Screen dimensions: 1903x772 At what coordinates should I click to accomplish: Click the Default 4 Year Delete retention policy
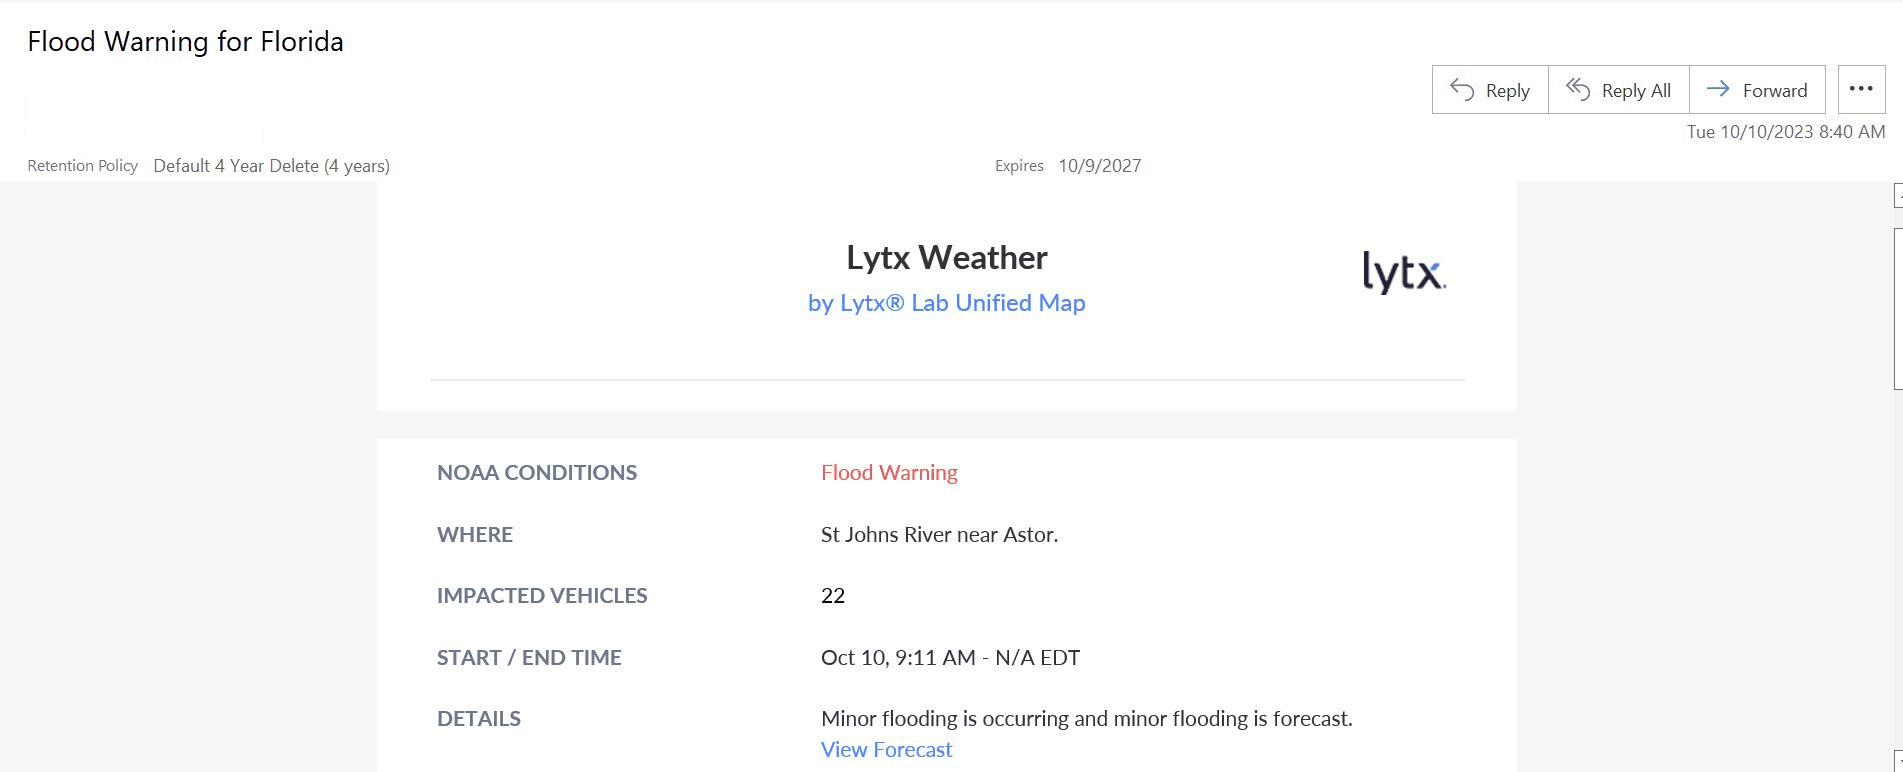point(271,166)
